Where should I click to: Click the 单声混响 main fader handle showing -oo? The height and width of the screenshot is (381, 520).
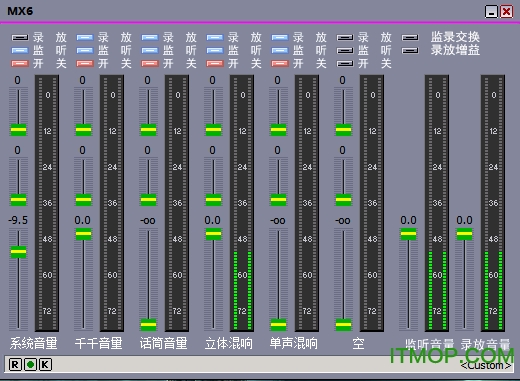point(278,324)
